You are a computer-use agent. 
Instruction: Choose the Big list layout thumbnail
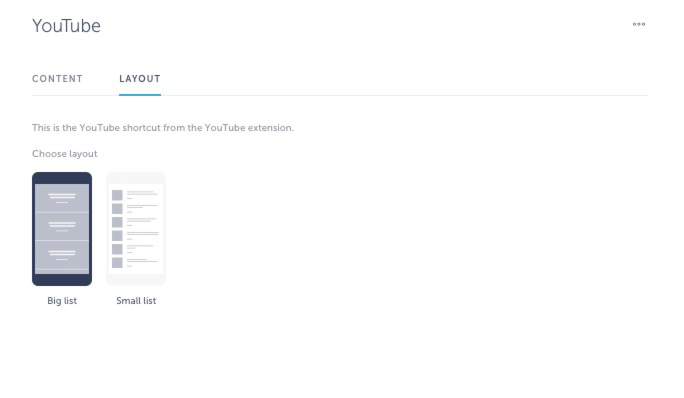tap(62, 229)
